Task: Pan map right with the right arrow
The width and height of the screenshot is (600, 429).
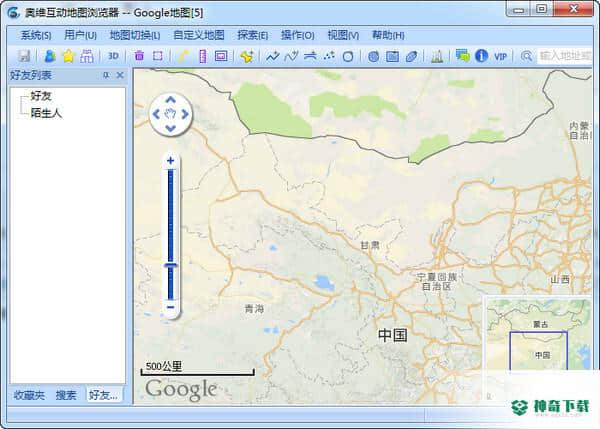Action: (185, 114)
